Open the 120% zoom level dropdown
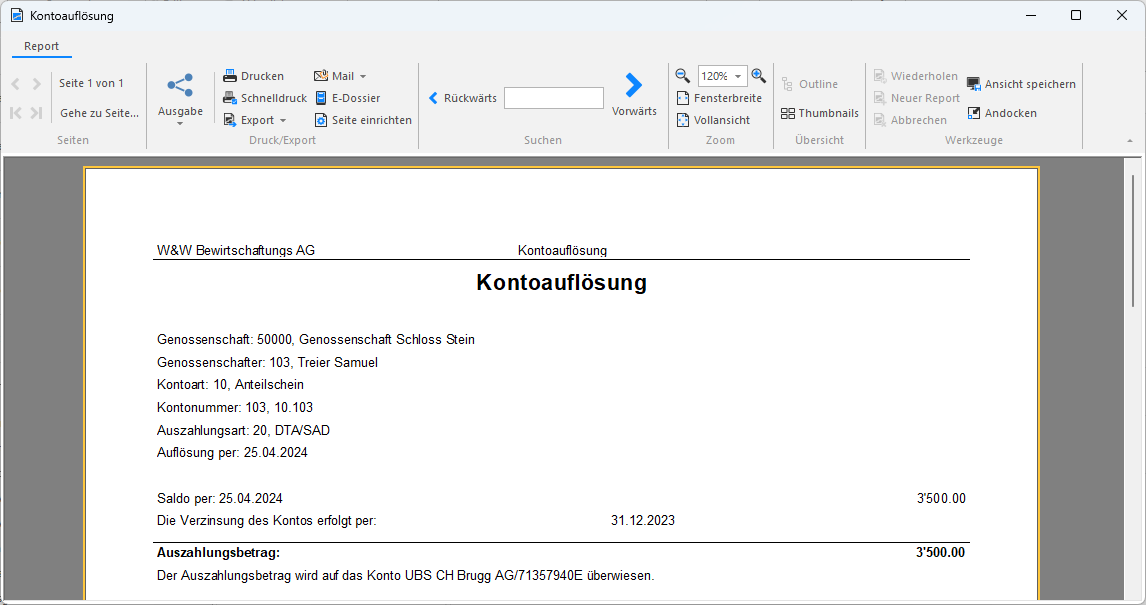 (x=738, y=76)
